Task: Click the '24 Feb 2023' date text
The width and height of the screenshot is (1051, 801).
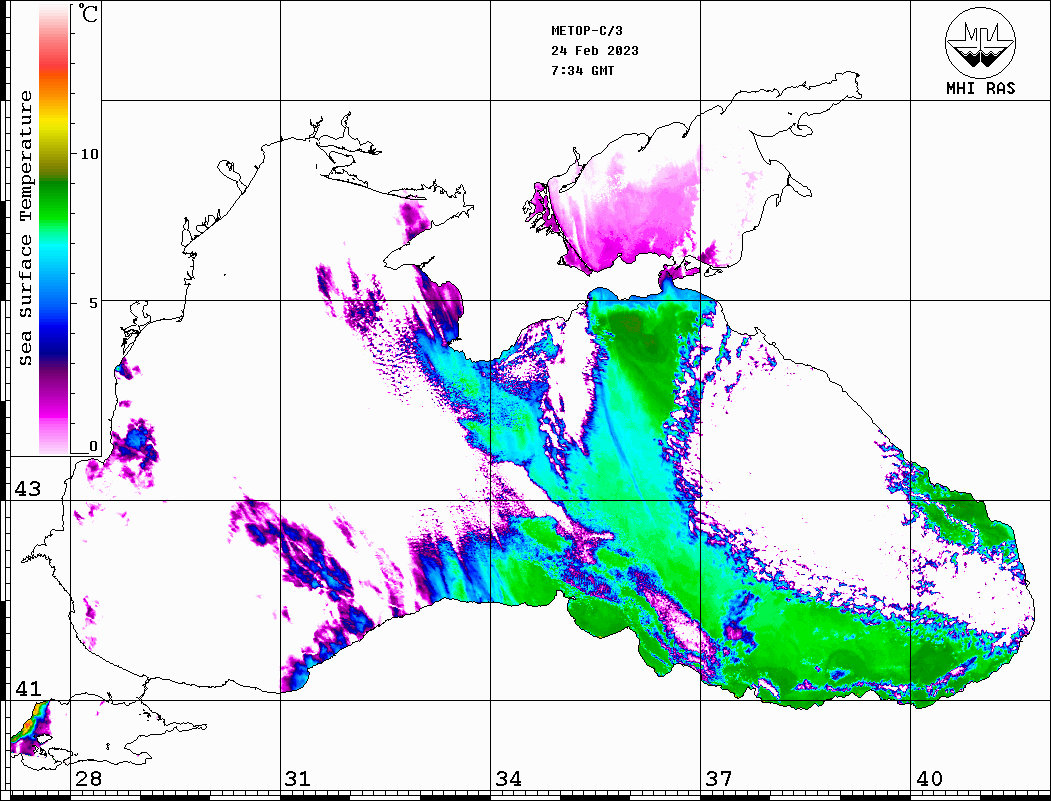Action: [595, 51]
